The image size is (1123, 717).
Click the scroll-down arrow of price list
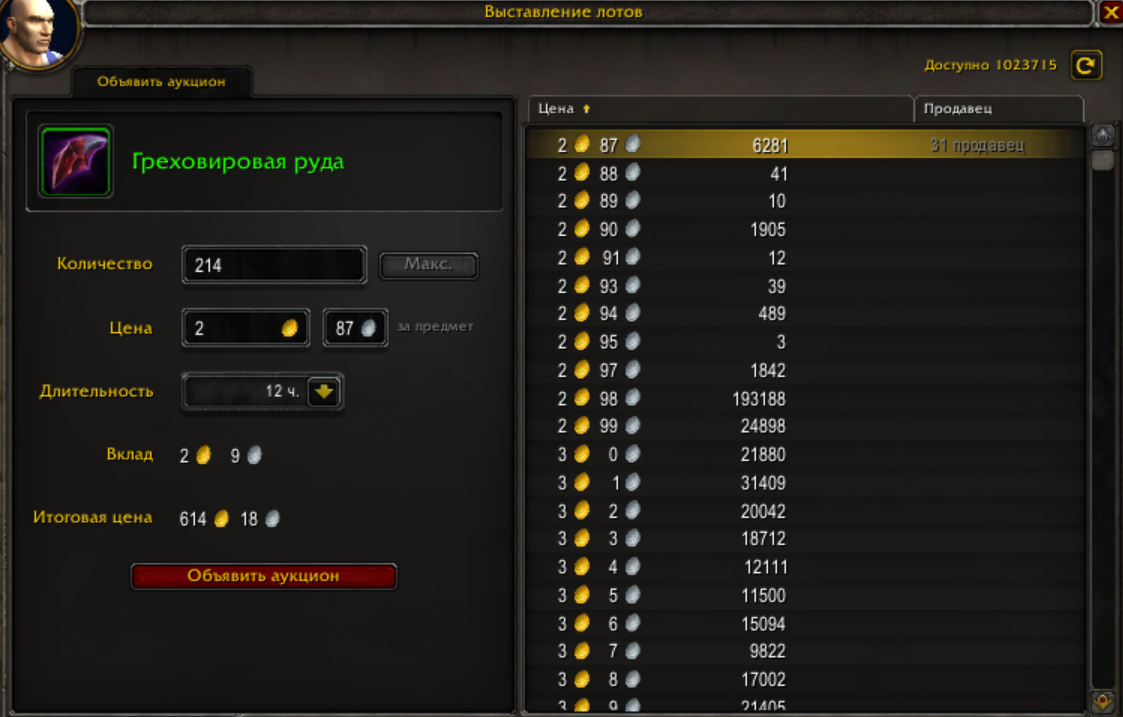[x=1102, y=701]
